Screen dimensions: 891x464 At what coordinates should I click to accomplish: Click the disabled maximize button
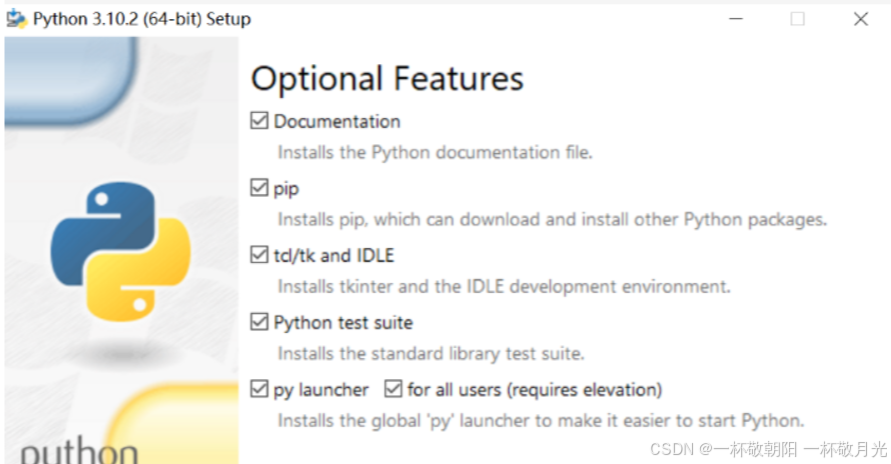797,19
